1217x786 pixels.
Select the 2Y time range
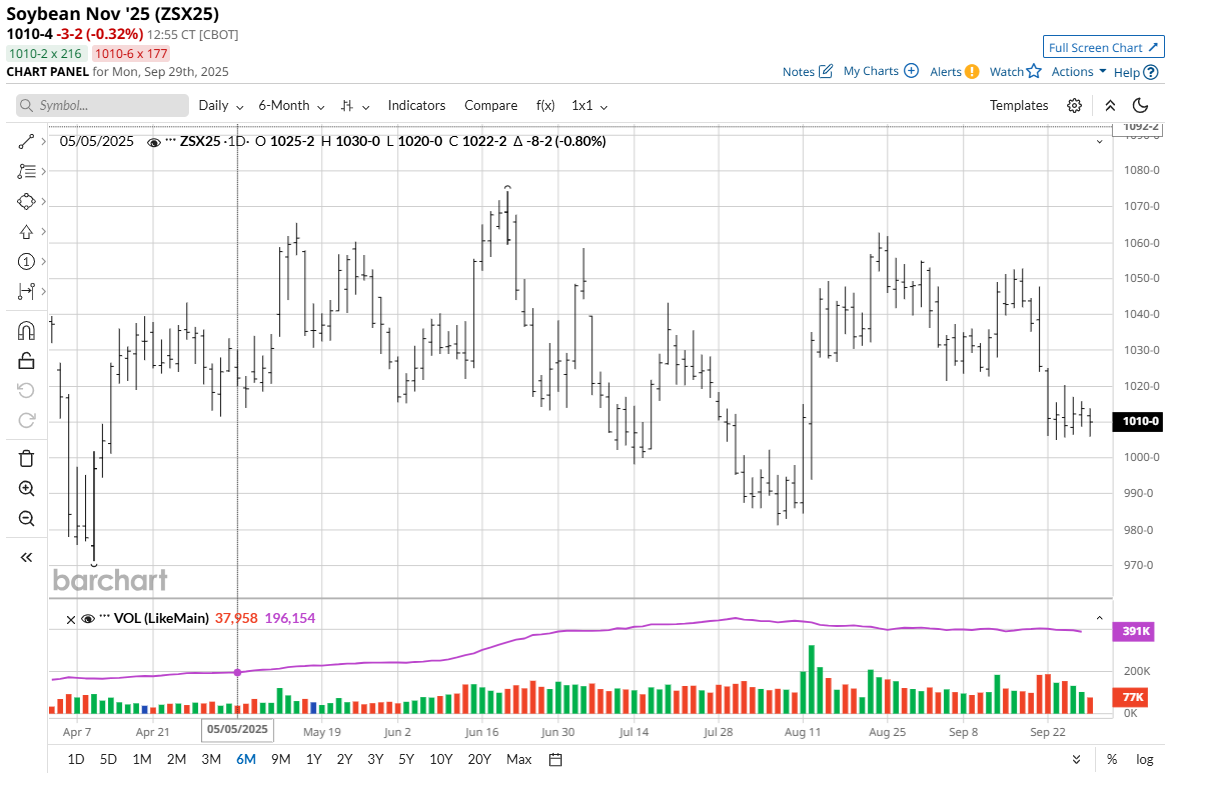[344, 759]
